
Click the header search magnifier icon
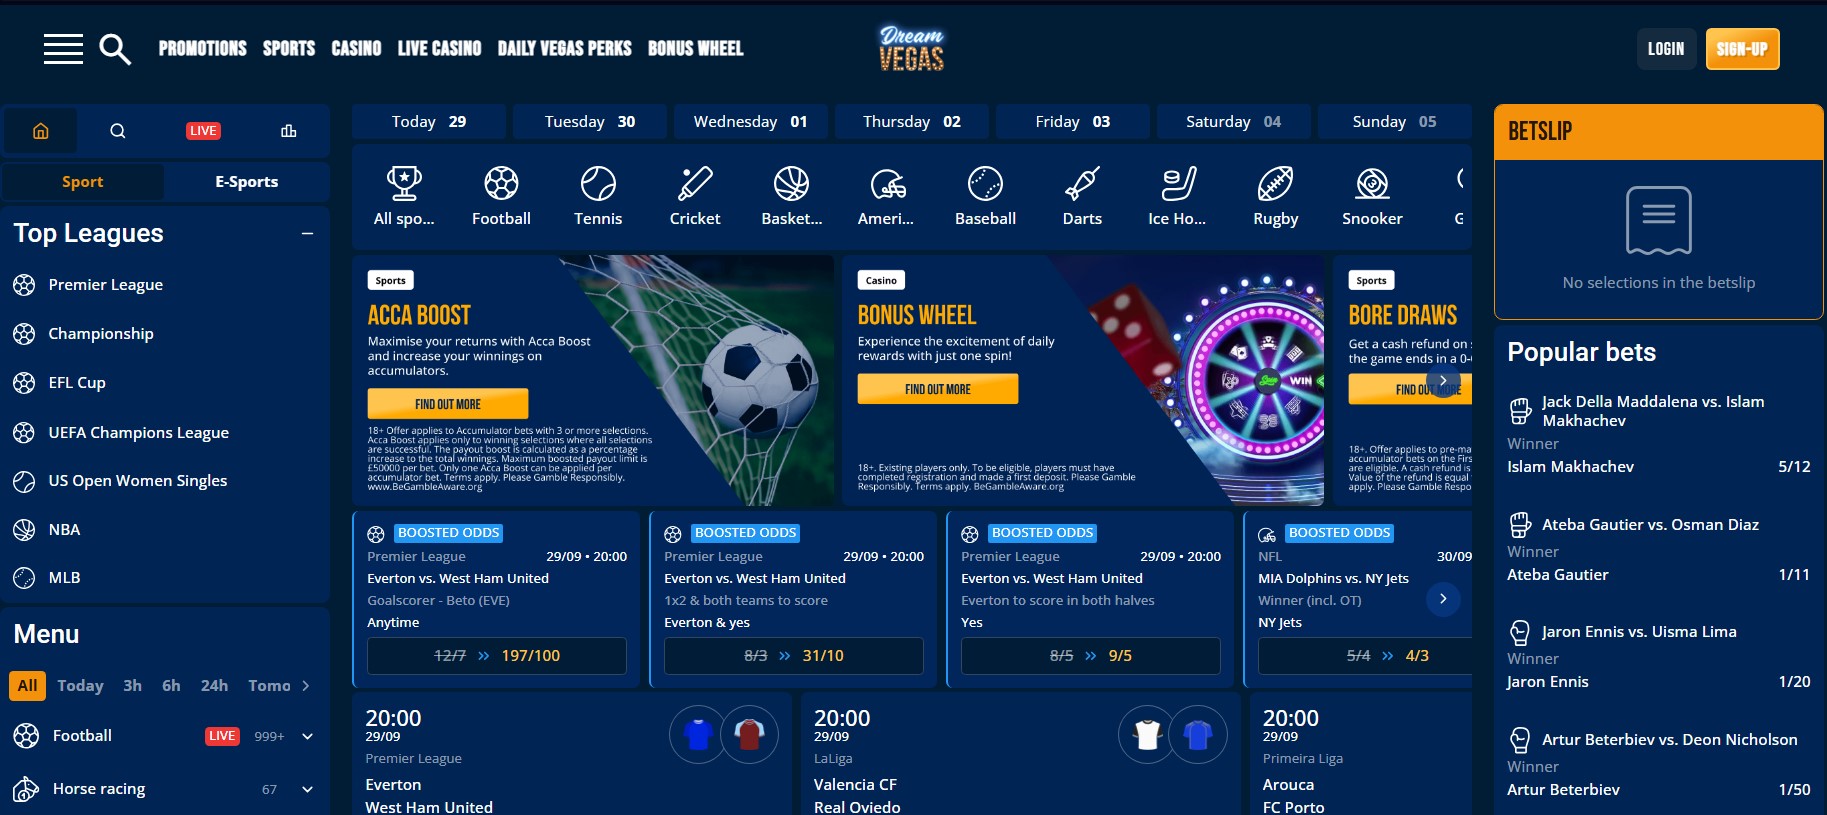tap(115, 48)
